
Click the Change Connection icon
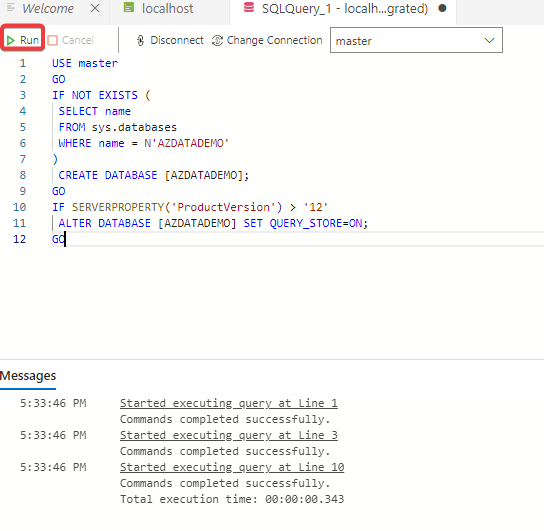218,41
